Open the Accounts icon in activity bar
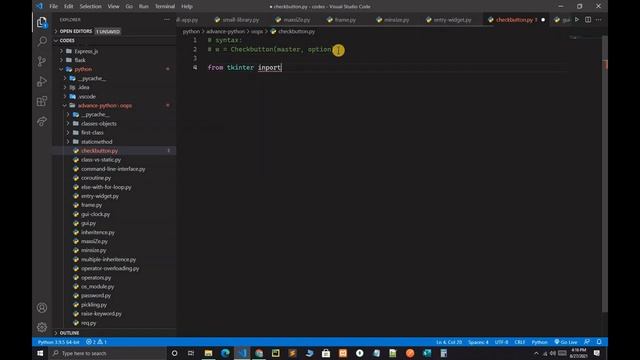640x360 pixels. [x=42, y=308]
